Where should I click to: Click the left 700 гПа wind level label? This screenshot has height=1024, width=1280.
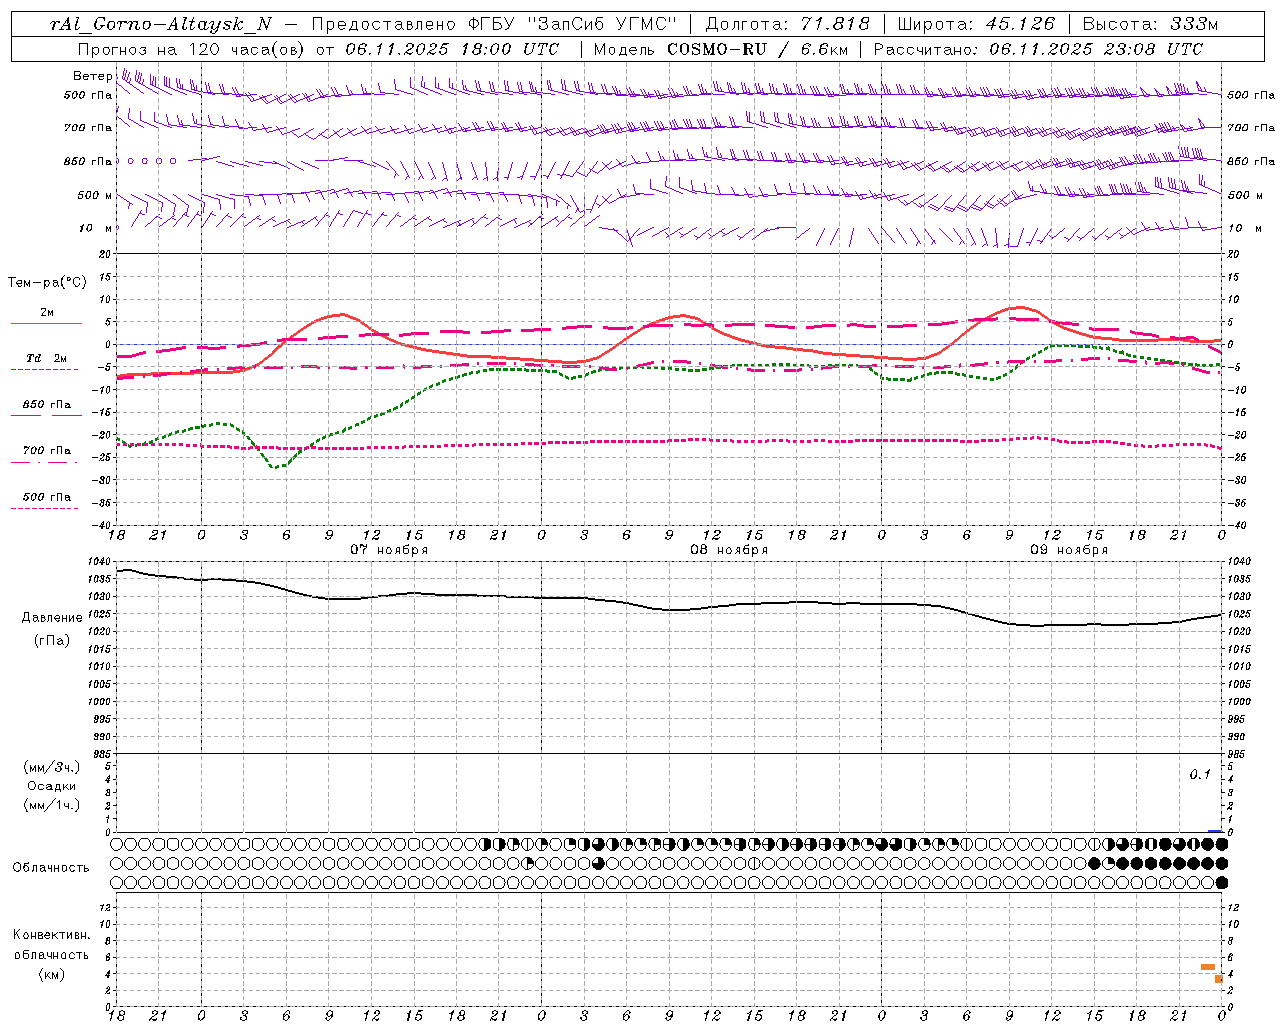pyautogui.click(x=88, y=128)
